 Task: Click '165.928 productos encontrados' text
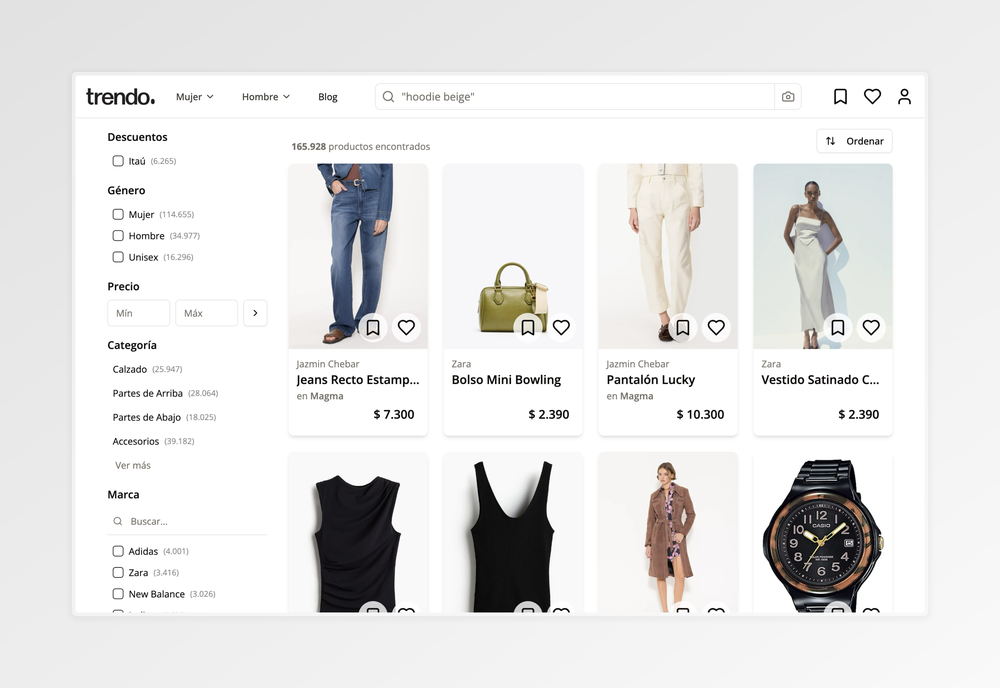pyautogui.click(x=360, y=147)
